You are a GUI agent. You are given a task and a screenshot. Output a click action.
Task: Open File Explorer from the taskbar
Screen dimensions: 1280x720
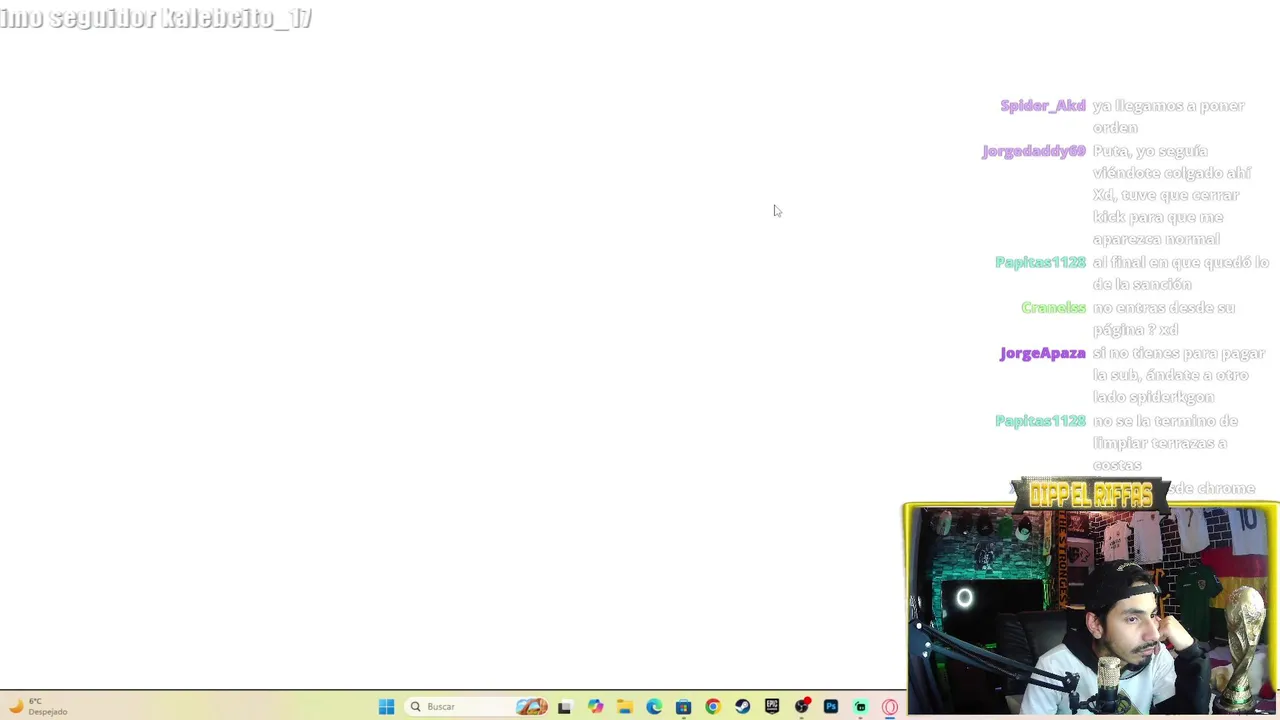624,707
